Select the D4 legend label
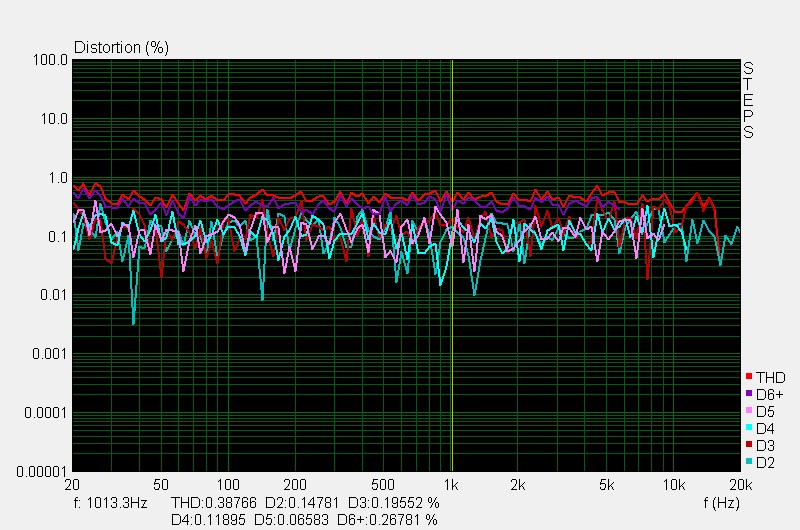Screen dimensions: 800x530 coord(765,428)
